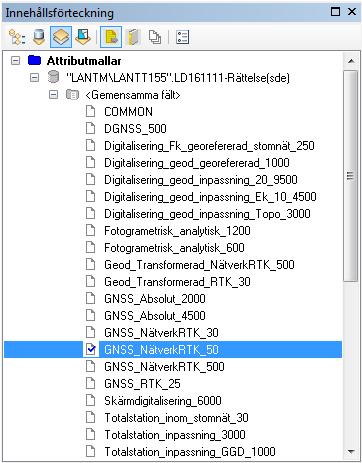Select the Attributmallar root label

click(x=84, y=61)
